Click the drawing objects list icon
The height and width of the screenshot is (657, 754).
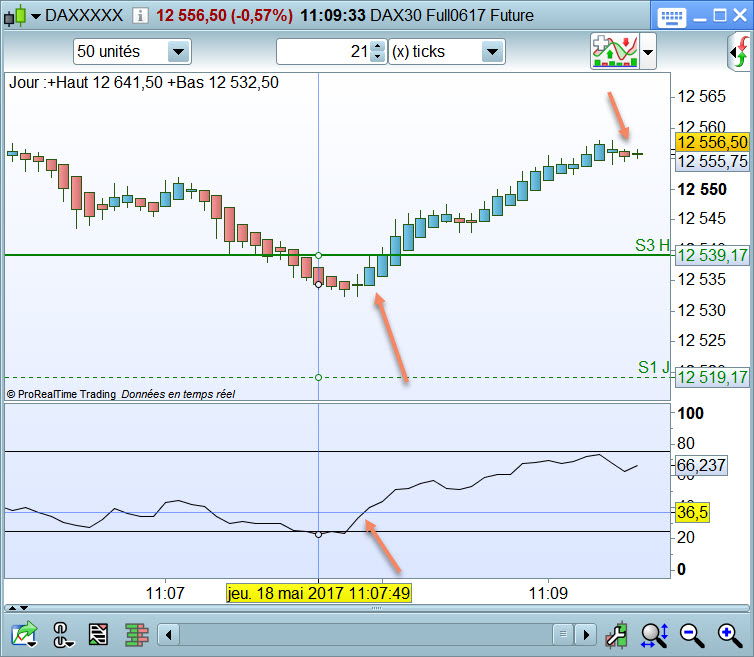click(x=99, y=634)
